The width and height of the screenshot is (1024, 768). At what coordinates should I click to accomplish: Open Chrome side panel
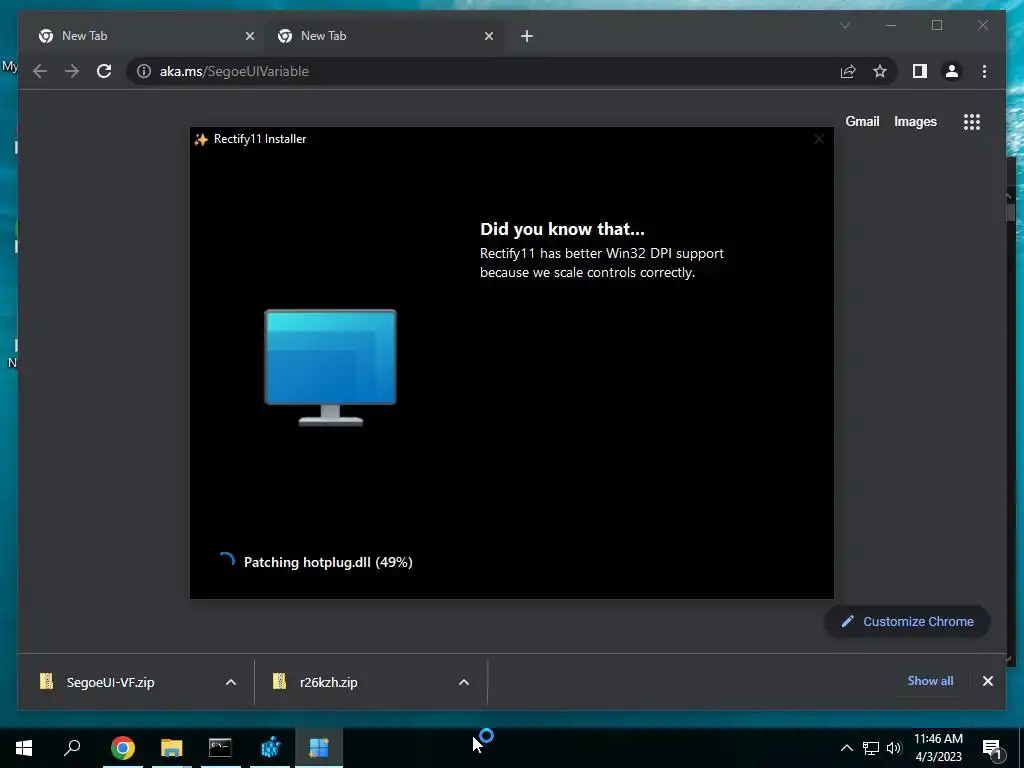tap(920, 71)
